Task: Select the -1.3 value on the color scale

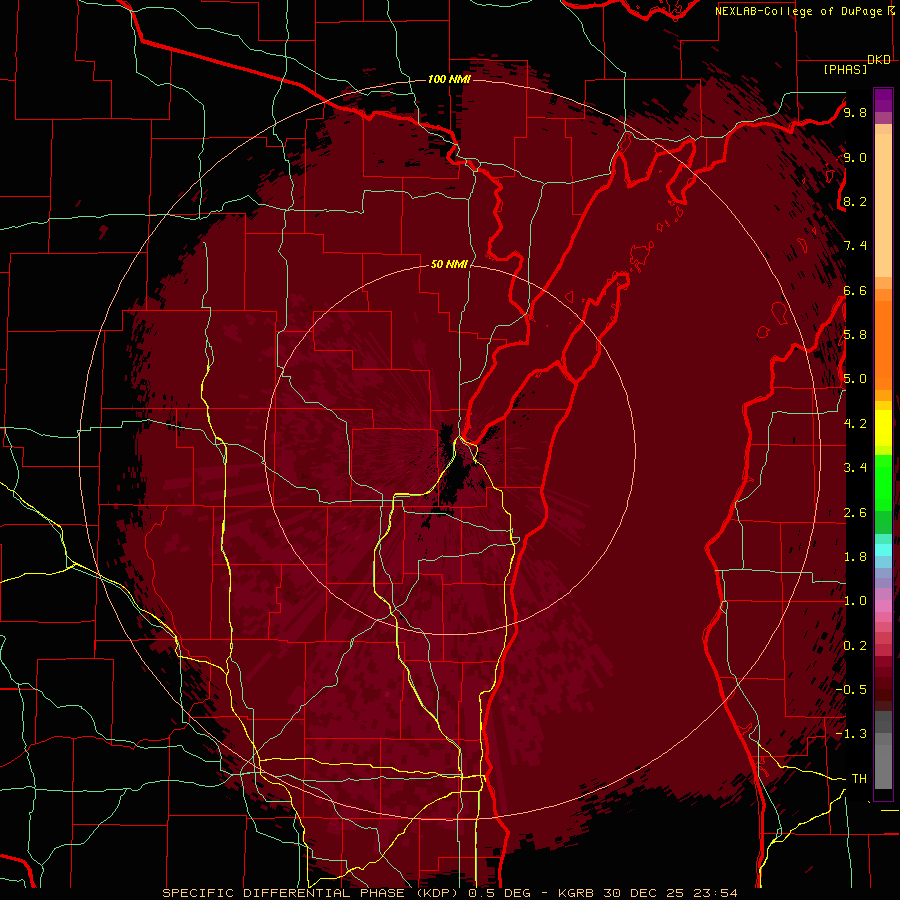Action: [x=851, y=734]
